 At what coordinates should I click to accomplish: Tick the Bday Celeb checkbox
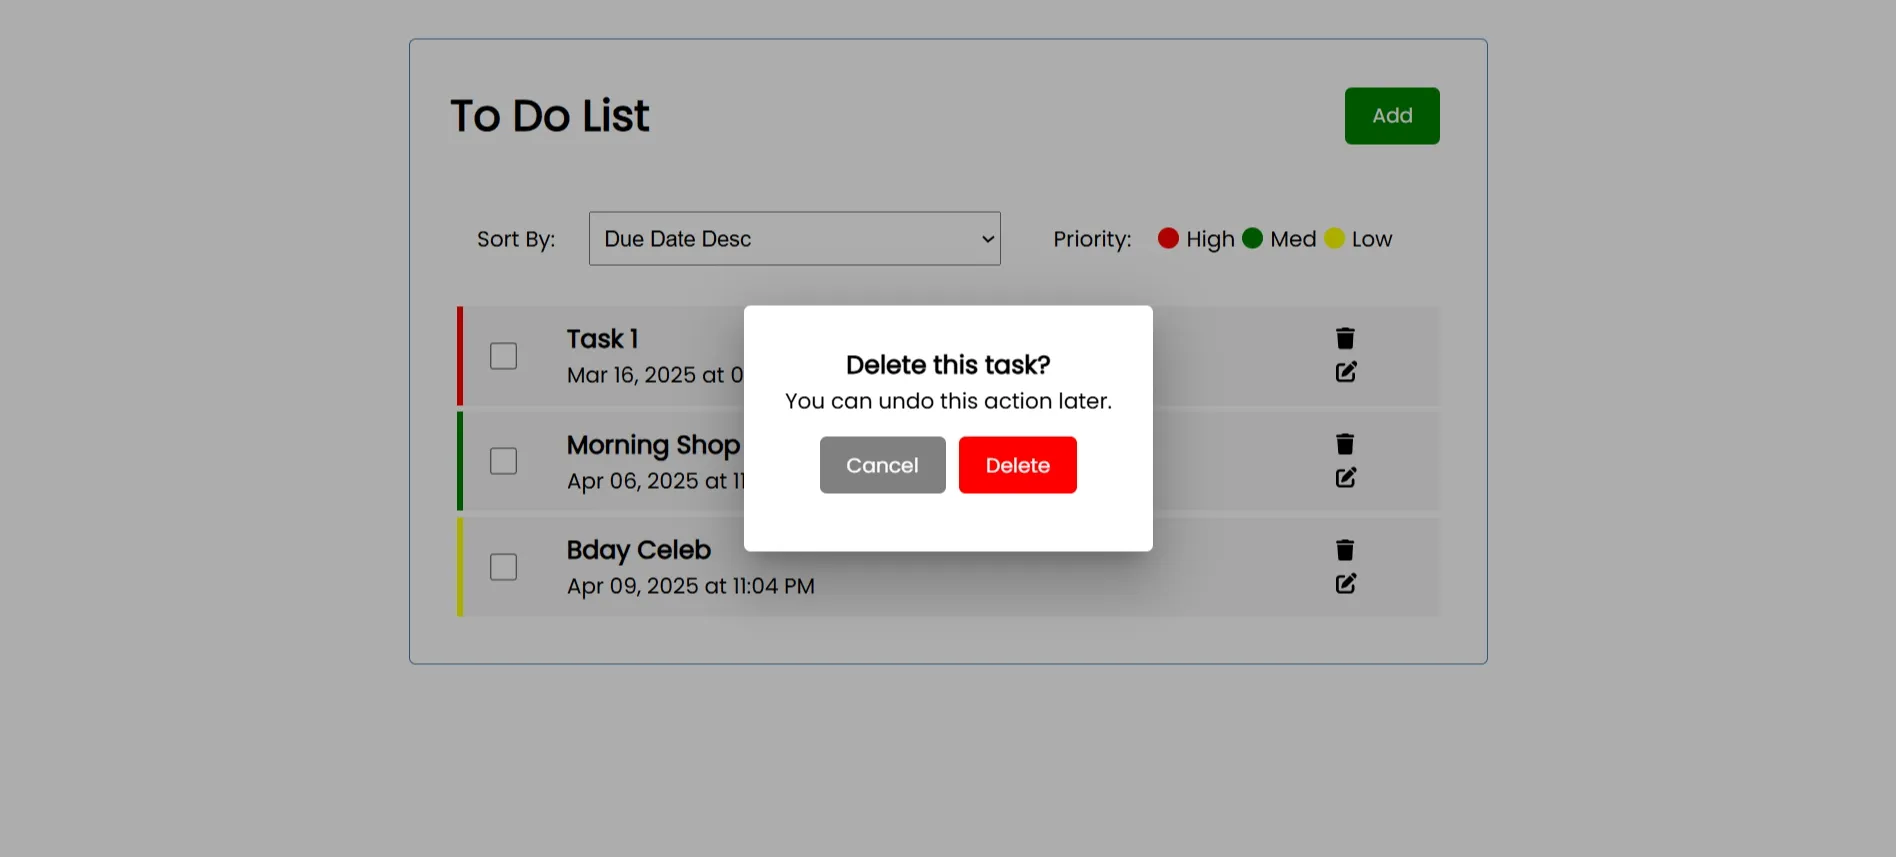coord(503,567)
